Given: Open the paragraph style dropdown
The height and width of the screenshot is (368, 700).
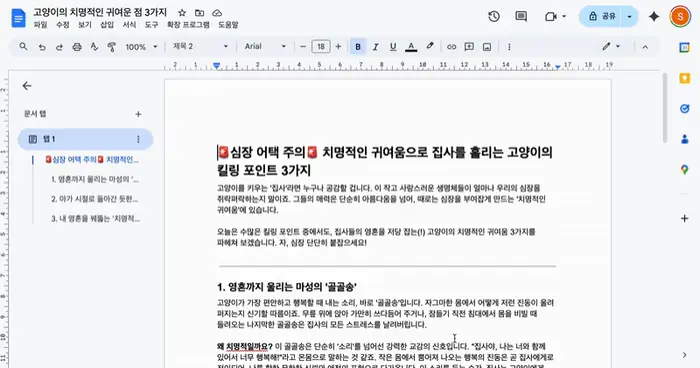Looking at the screenshot, I should tap(200, 46).
